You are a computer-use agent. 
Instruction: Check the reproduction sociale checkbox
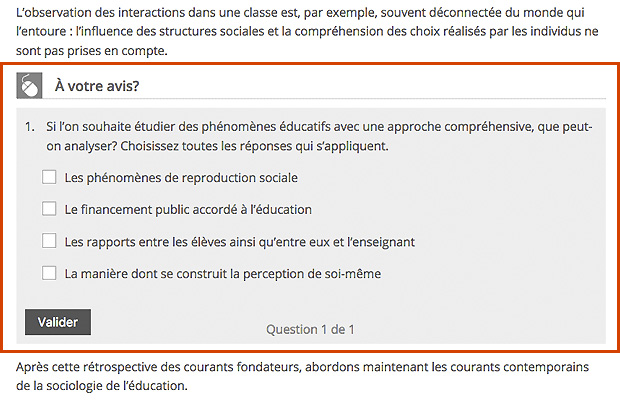[x=49, y=178]
